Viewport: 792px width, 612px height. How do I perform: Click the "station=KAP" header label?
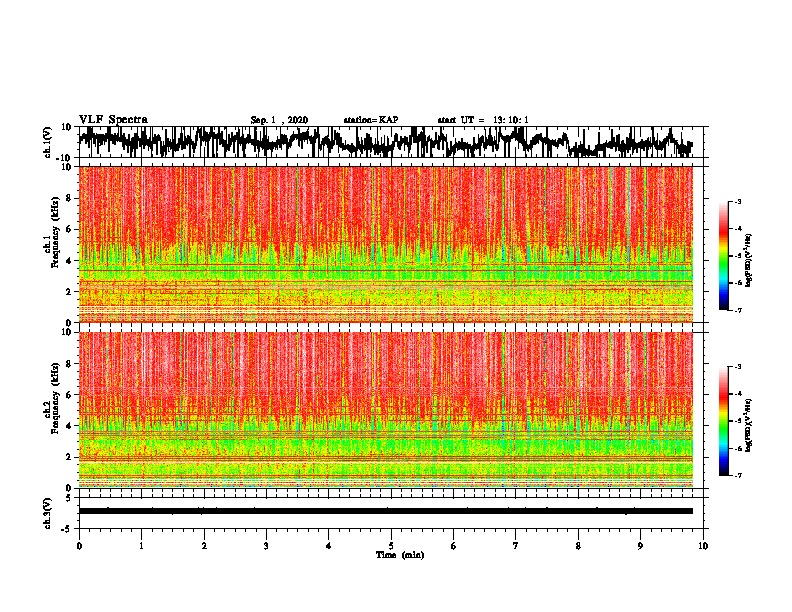[x=371, y=120]
